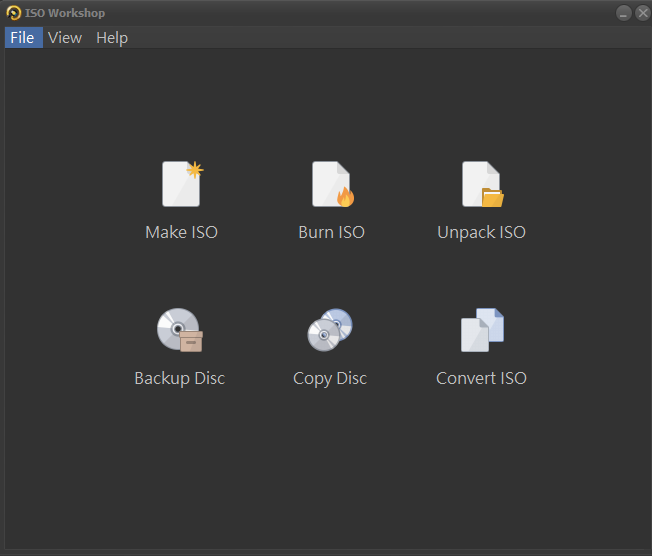Click the Backup Disc label
Viewport: 652px width, 556px height.
pyautogui.click(x=180, y=378)
